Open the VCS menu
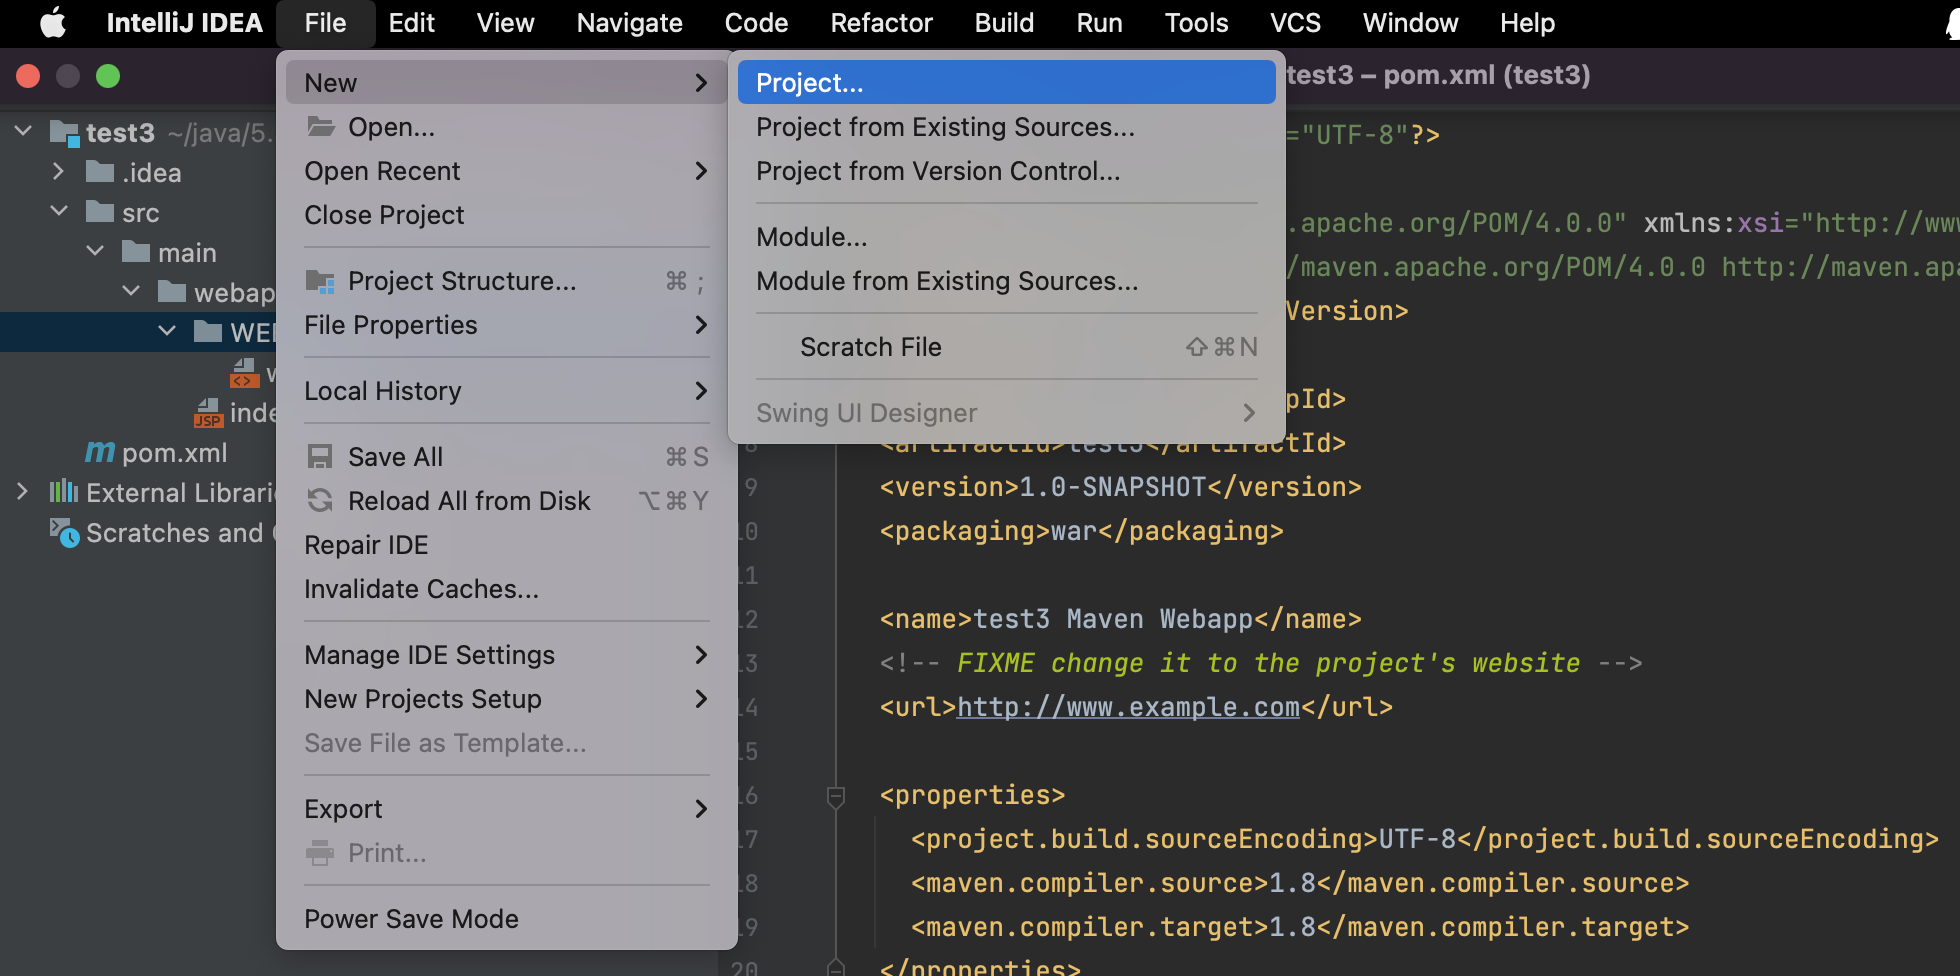Viewport: 1960px width, 976px height. tap(1295, 23)
